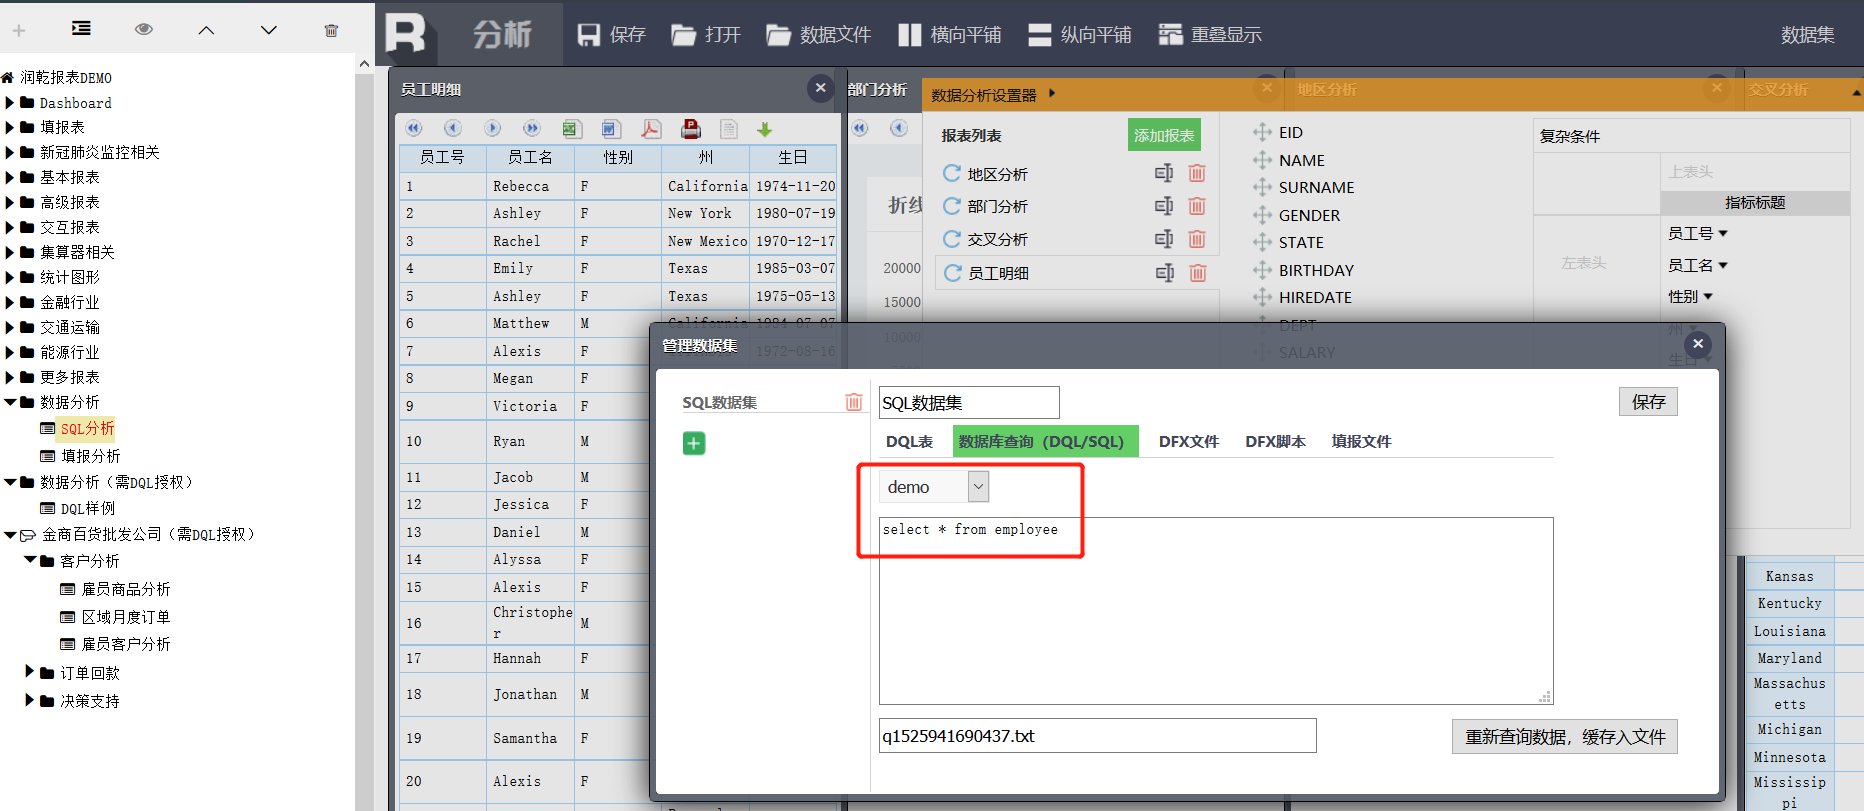Viewport: 1864px width, 811px height.
Task: Toggle the eye icon above the report tree
Action: tap(144, 29)
